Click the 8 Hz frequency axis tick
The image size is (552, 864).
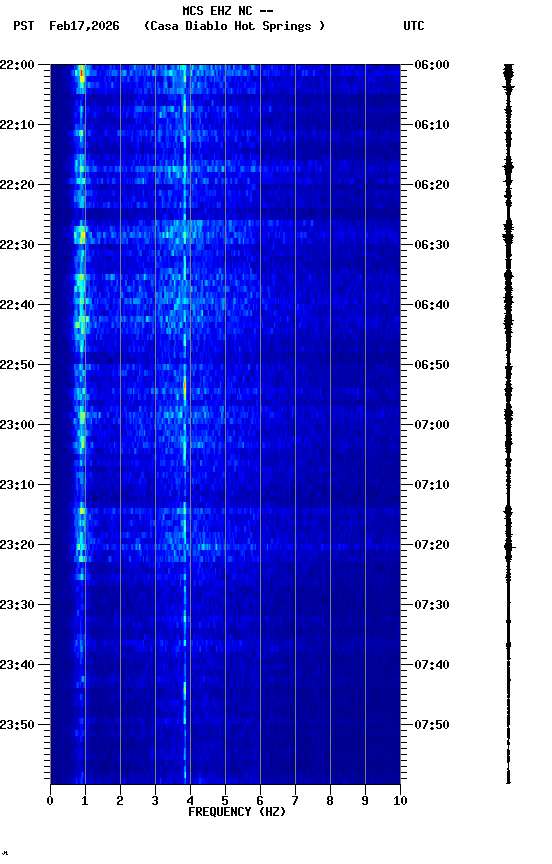(x=330, y=801)
